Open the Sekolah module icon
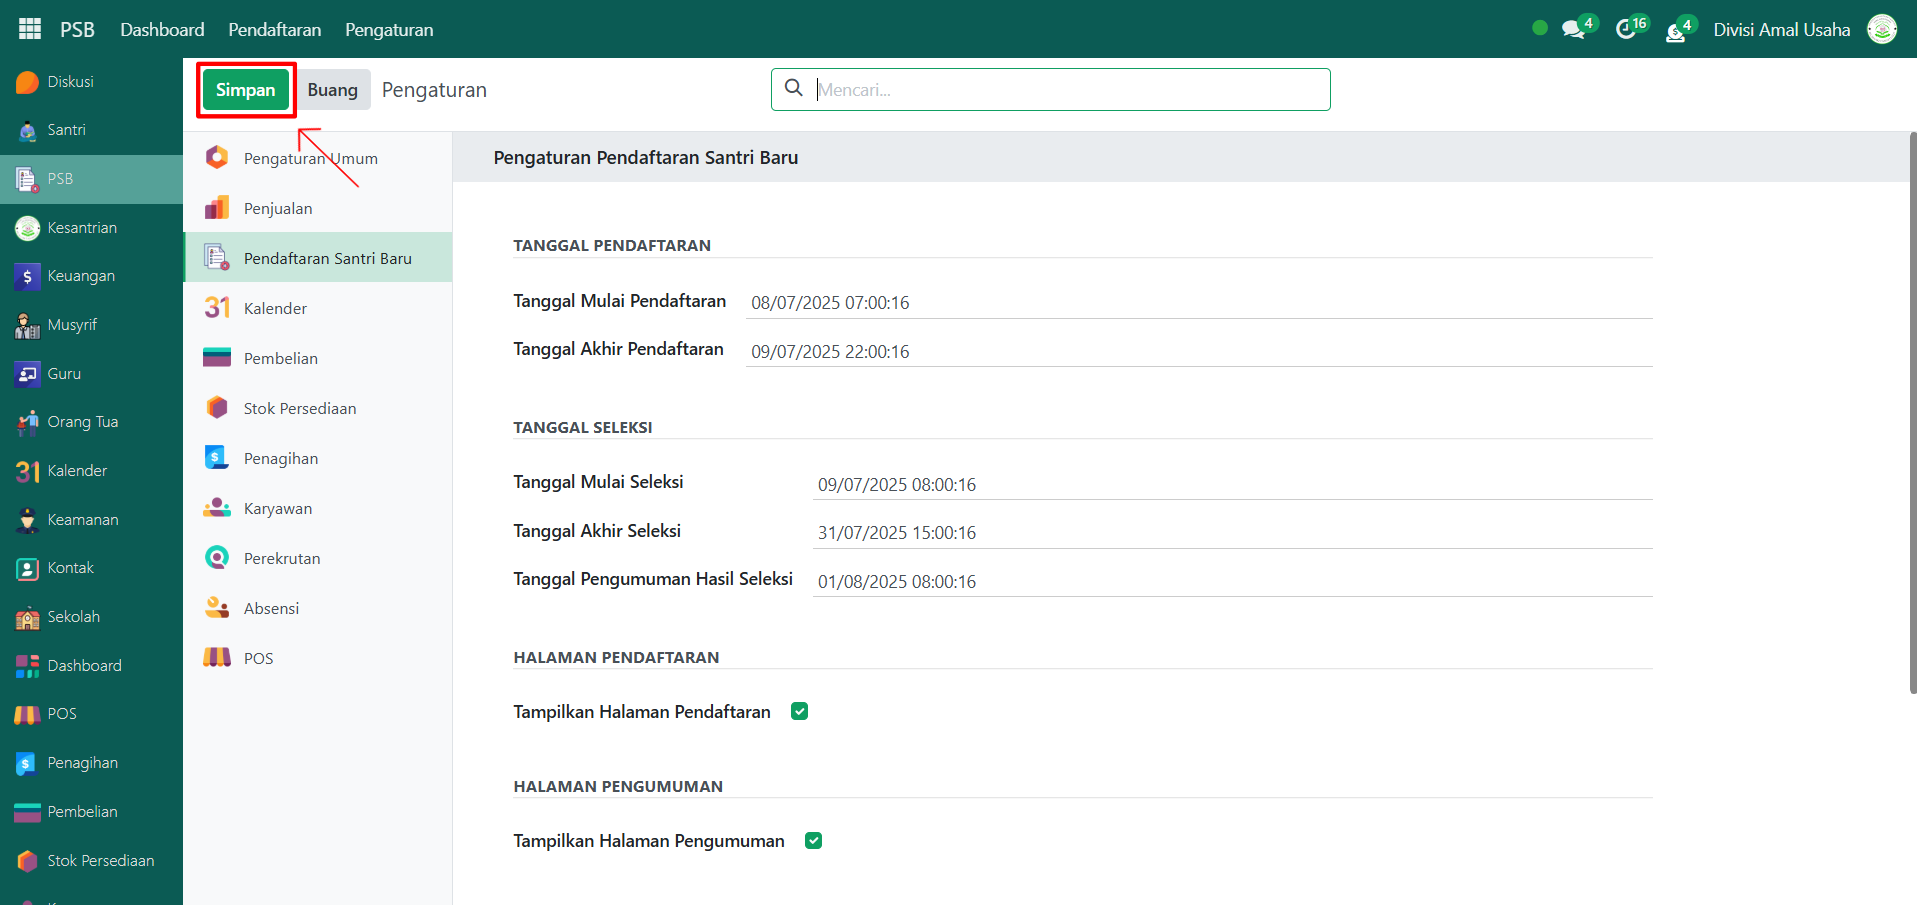1917x905 pixels. click(27, 617)
